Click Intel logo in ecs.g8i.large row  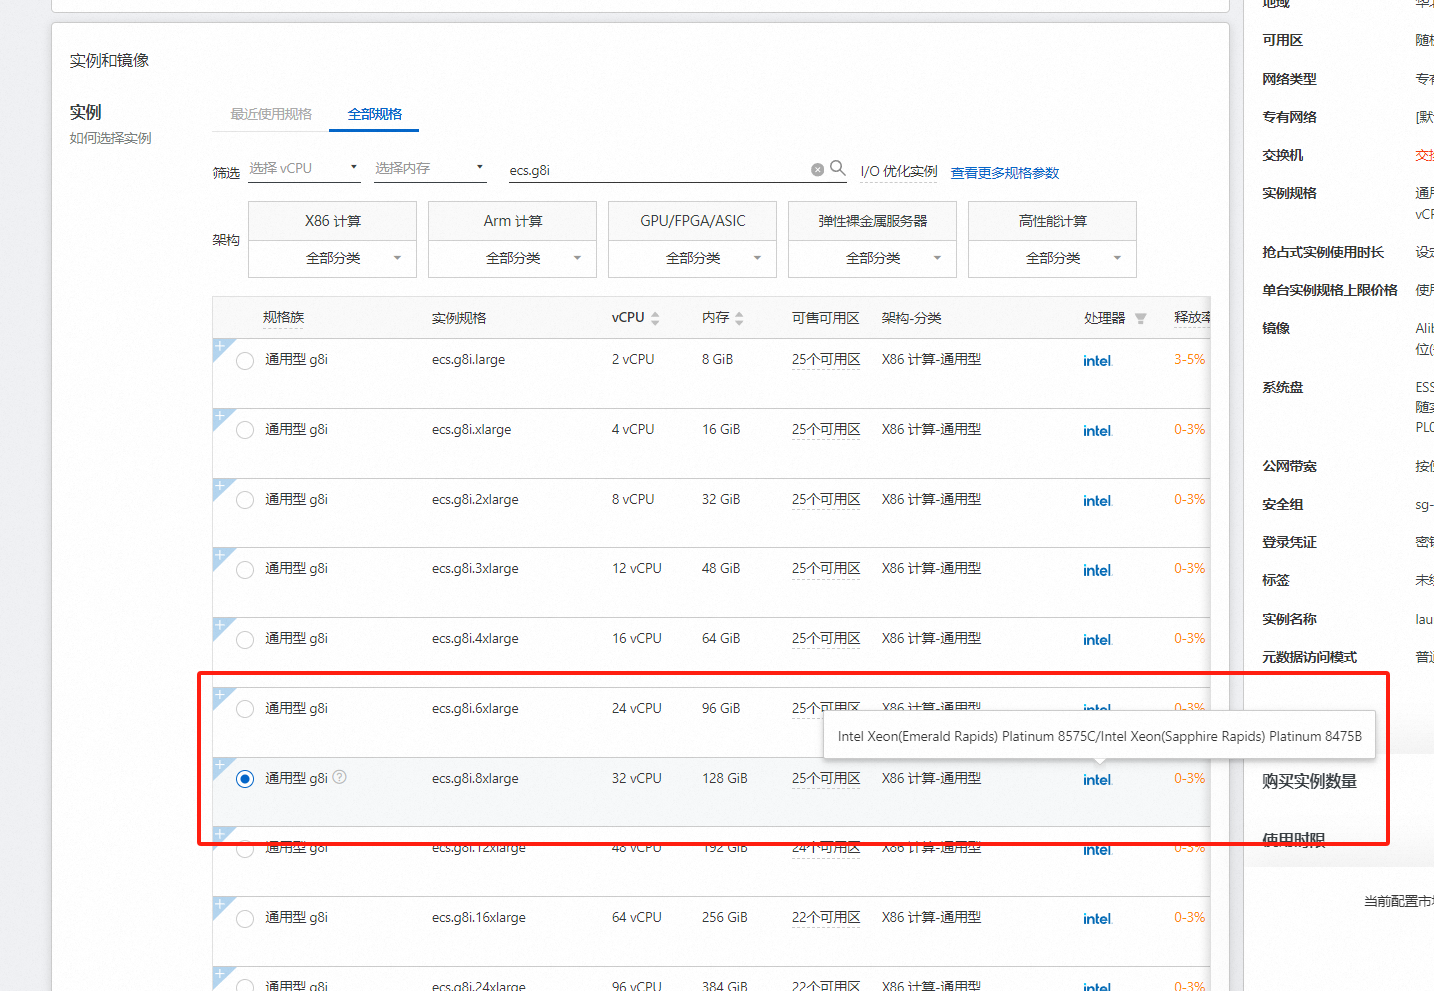coord(1097,361)
